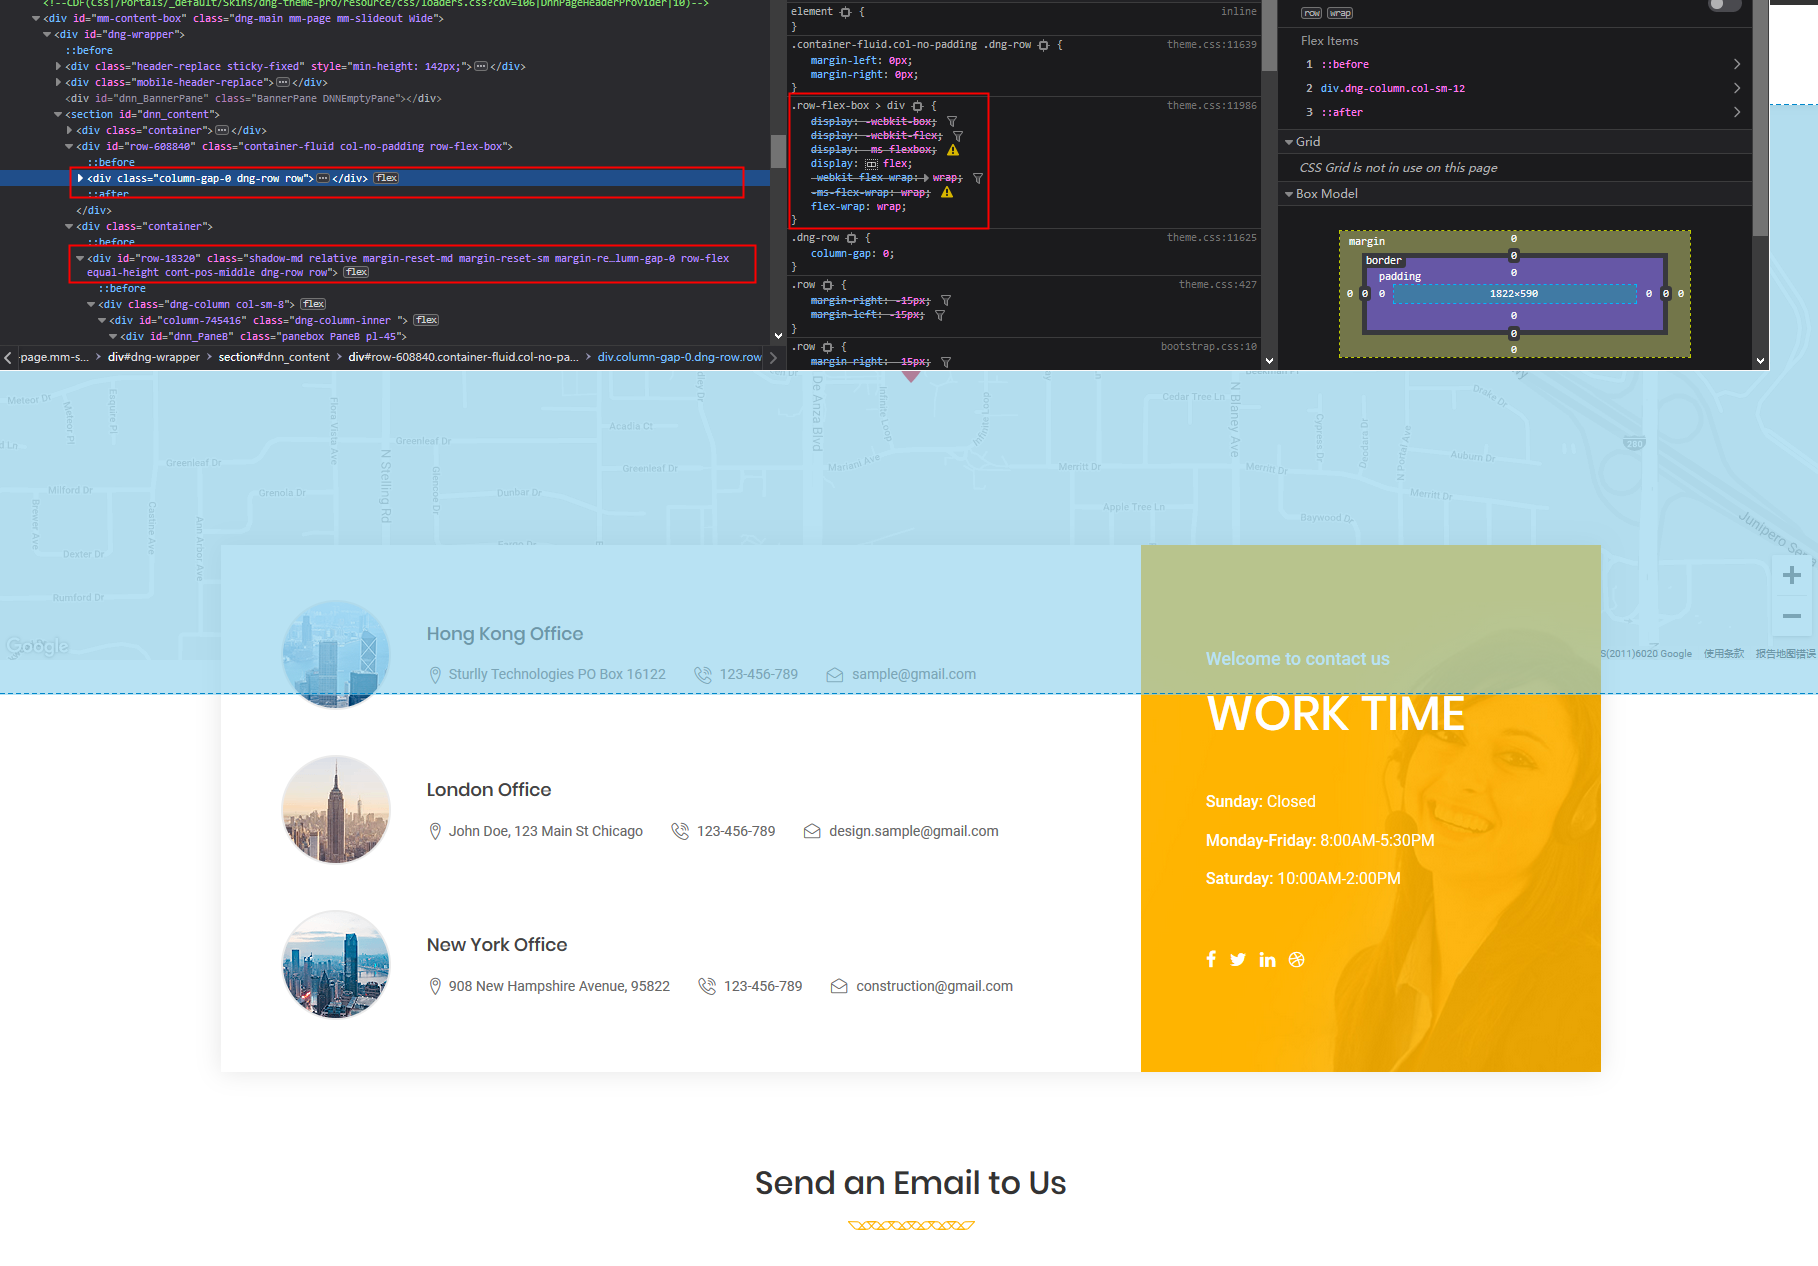Click breadcrumb section#dnn_content
This screenshot has height=1266, width=1818.
274,357
